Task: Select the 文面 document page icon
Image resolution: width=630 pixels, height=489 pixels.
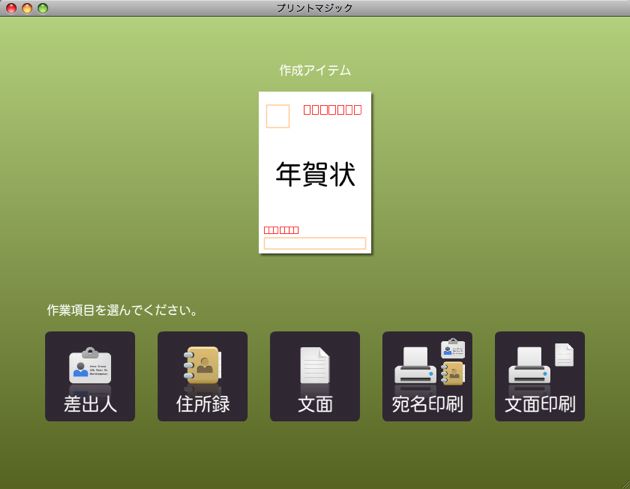Action: tap(314, 367)
